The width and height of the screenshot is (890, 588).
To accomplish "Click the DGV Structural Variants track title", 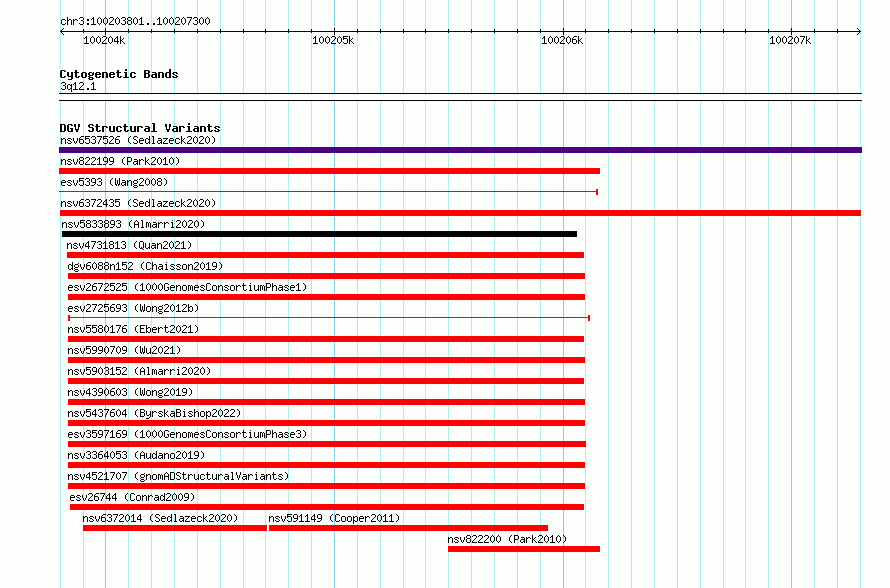I will tap(140, 128).
